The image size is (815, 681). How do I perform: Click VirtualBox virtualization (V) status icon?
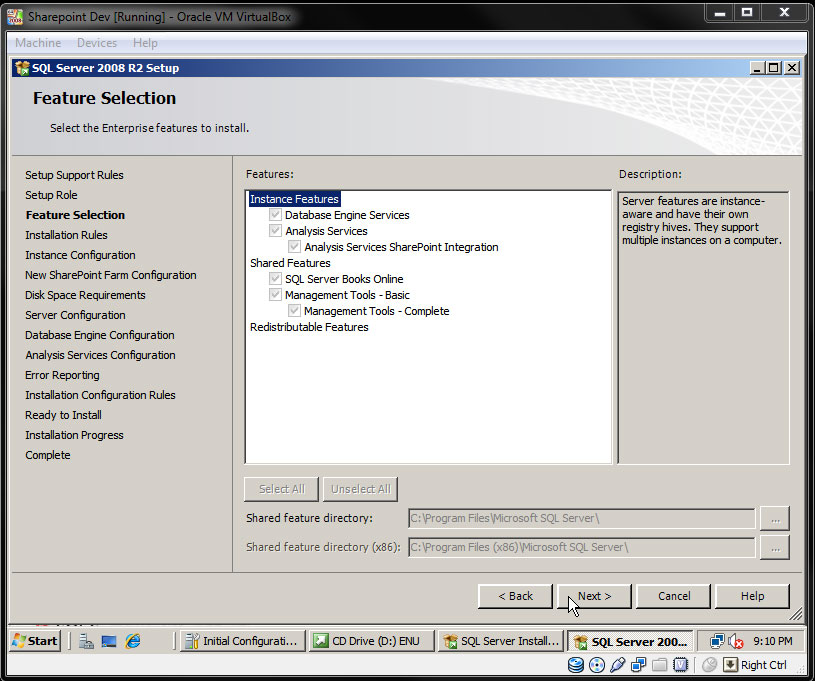point(680,665)
